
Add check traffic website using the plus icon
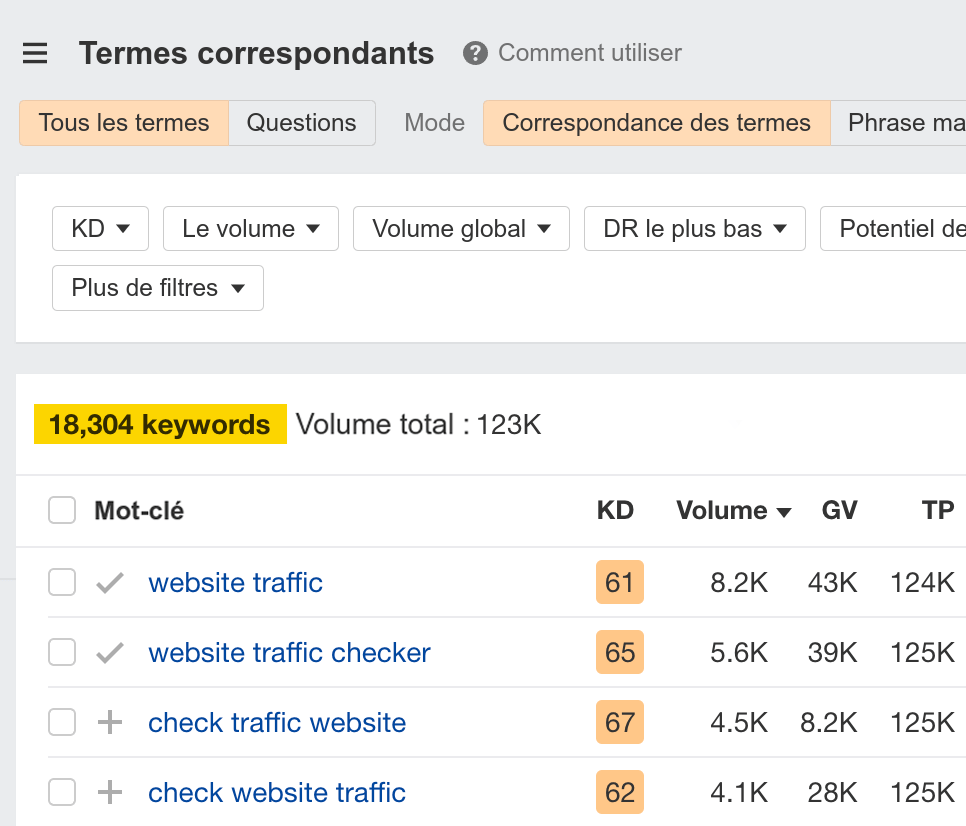tap(110, 722)
